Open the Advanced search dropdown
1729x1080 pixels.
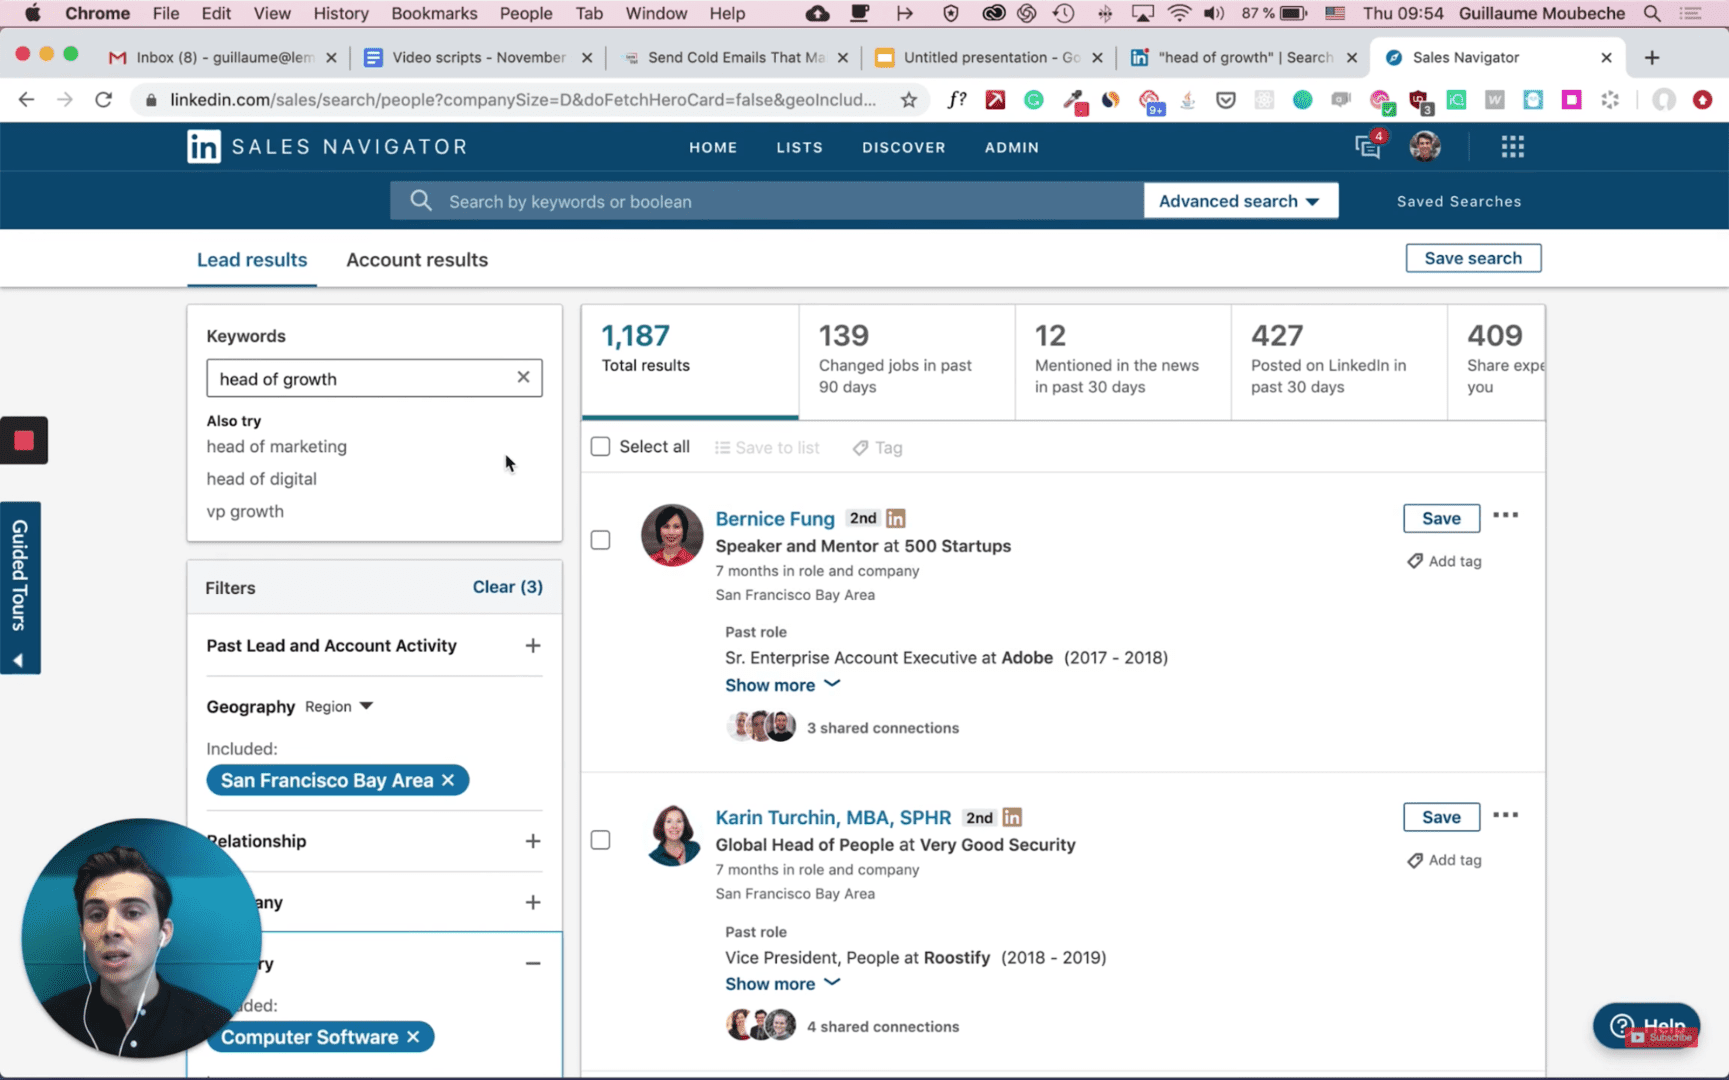click(1240, 200)
